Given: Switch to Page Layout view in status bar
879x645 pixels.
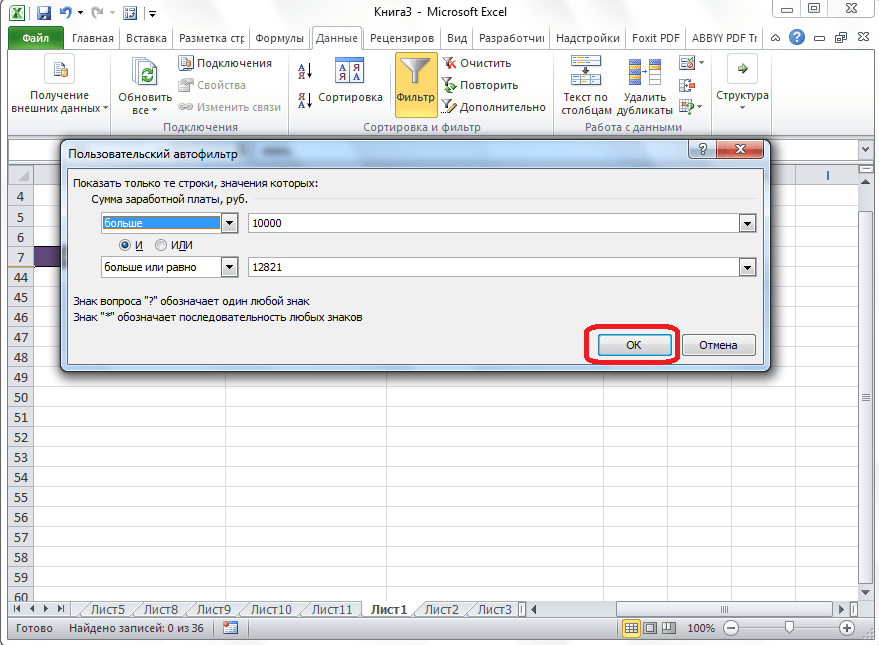Looking at the screenshot, I should (x=652, y=628).
